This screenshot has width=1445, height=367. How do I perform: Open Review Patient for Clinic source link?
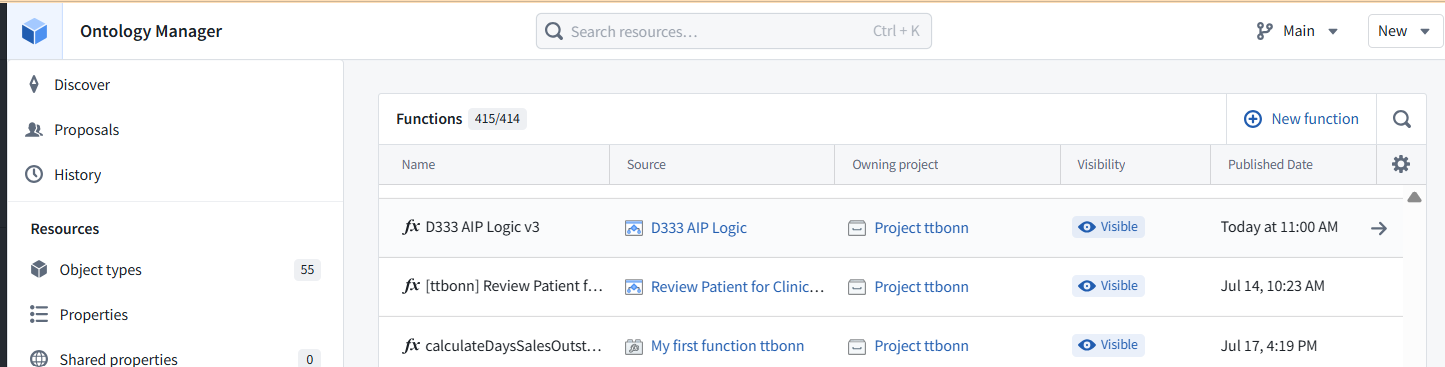click(x=738, y=287)
